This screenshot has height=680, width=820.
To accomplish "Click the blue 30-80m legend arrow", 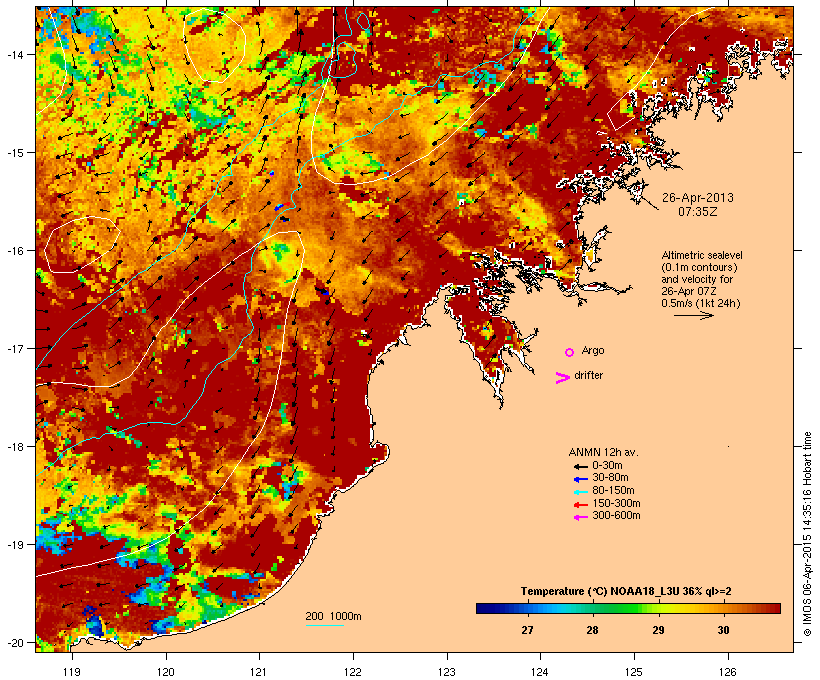I will [580, 479].
